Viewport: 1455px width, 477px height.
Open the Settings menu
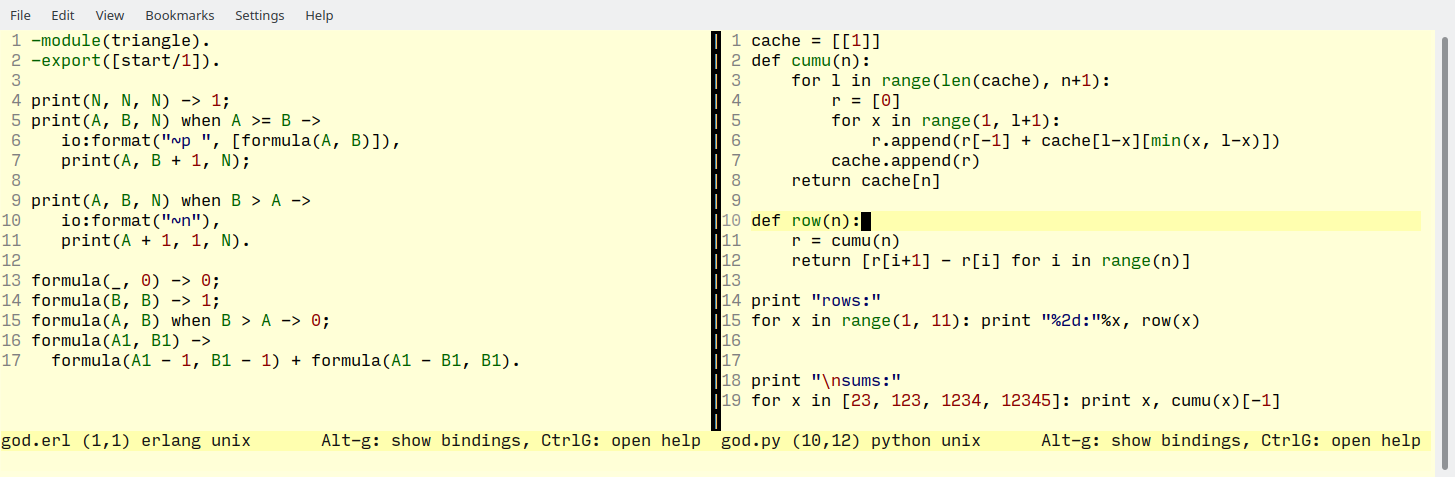[260, 15]
